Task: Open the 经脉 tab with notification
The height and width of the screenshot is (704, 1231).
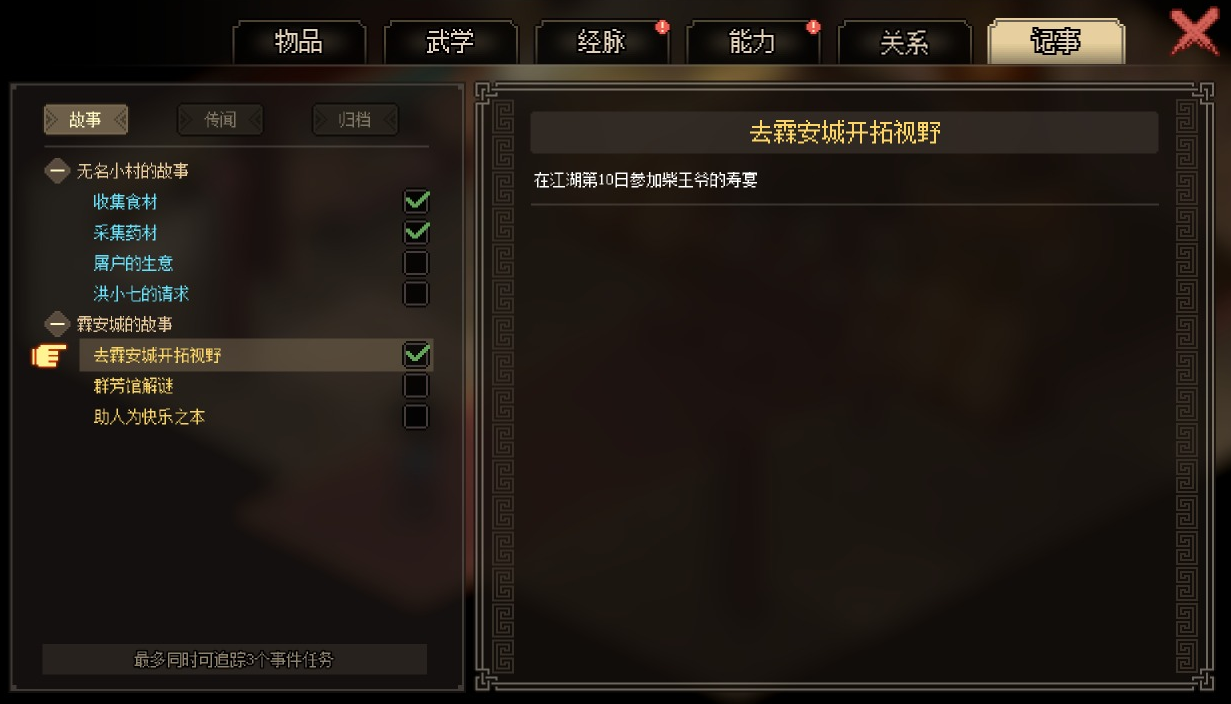Action: (x=602, y=43)
